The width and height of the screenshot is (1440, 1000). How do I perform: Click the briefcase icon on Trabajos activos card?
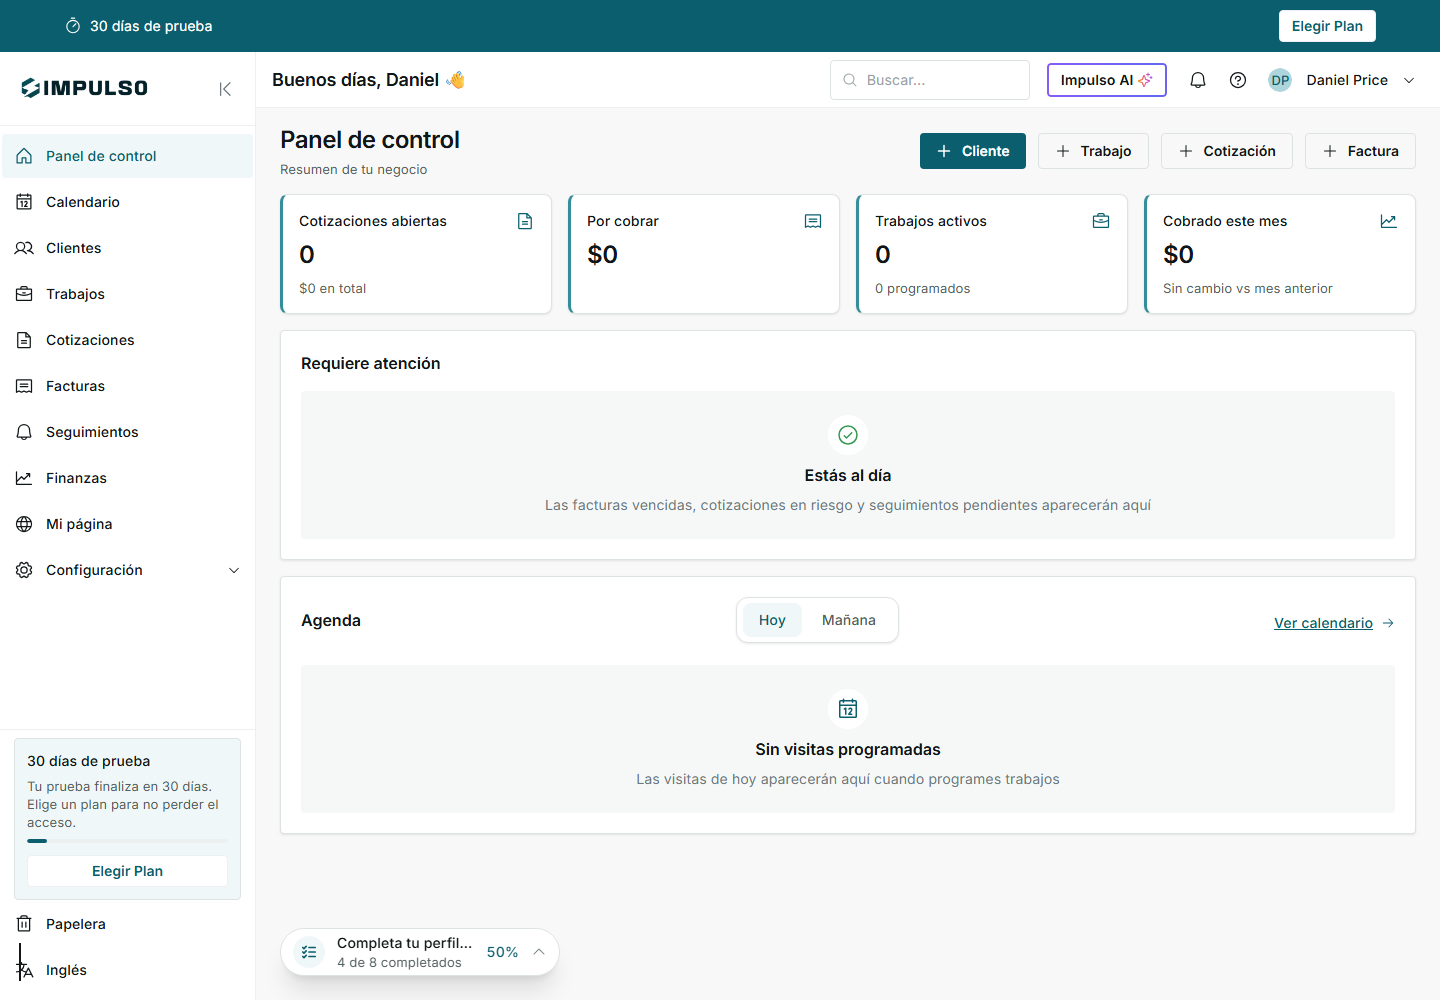(x=1101, y=221)
